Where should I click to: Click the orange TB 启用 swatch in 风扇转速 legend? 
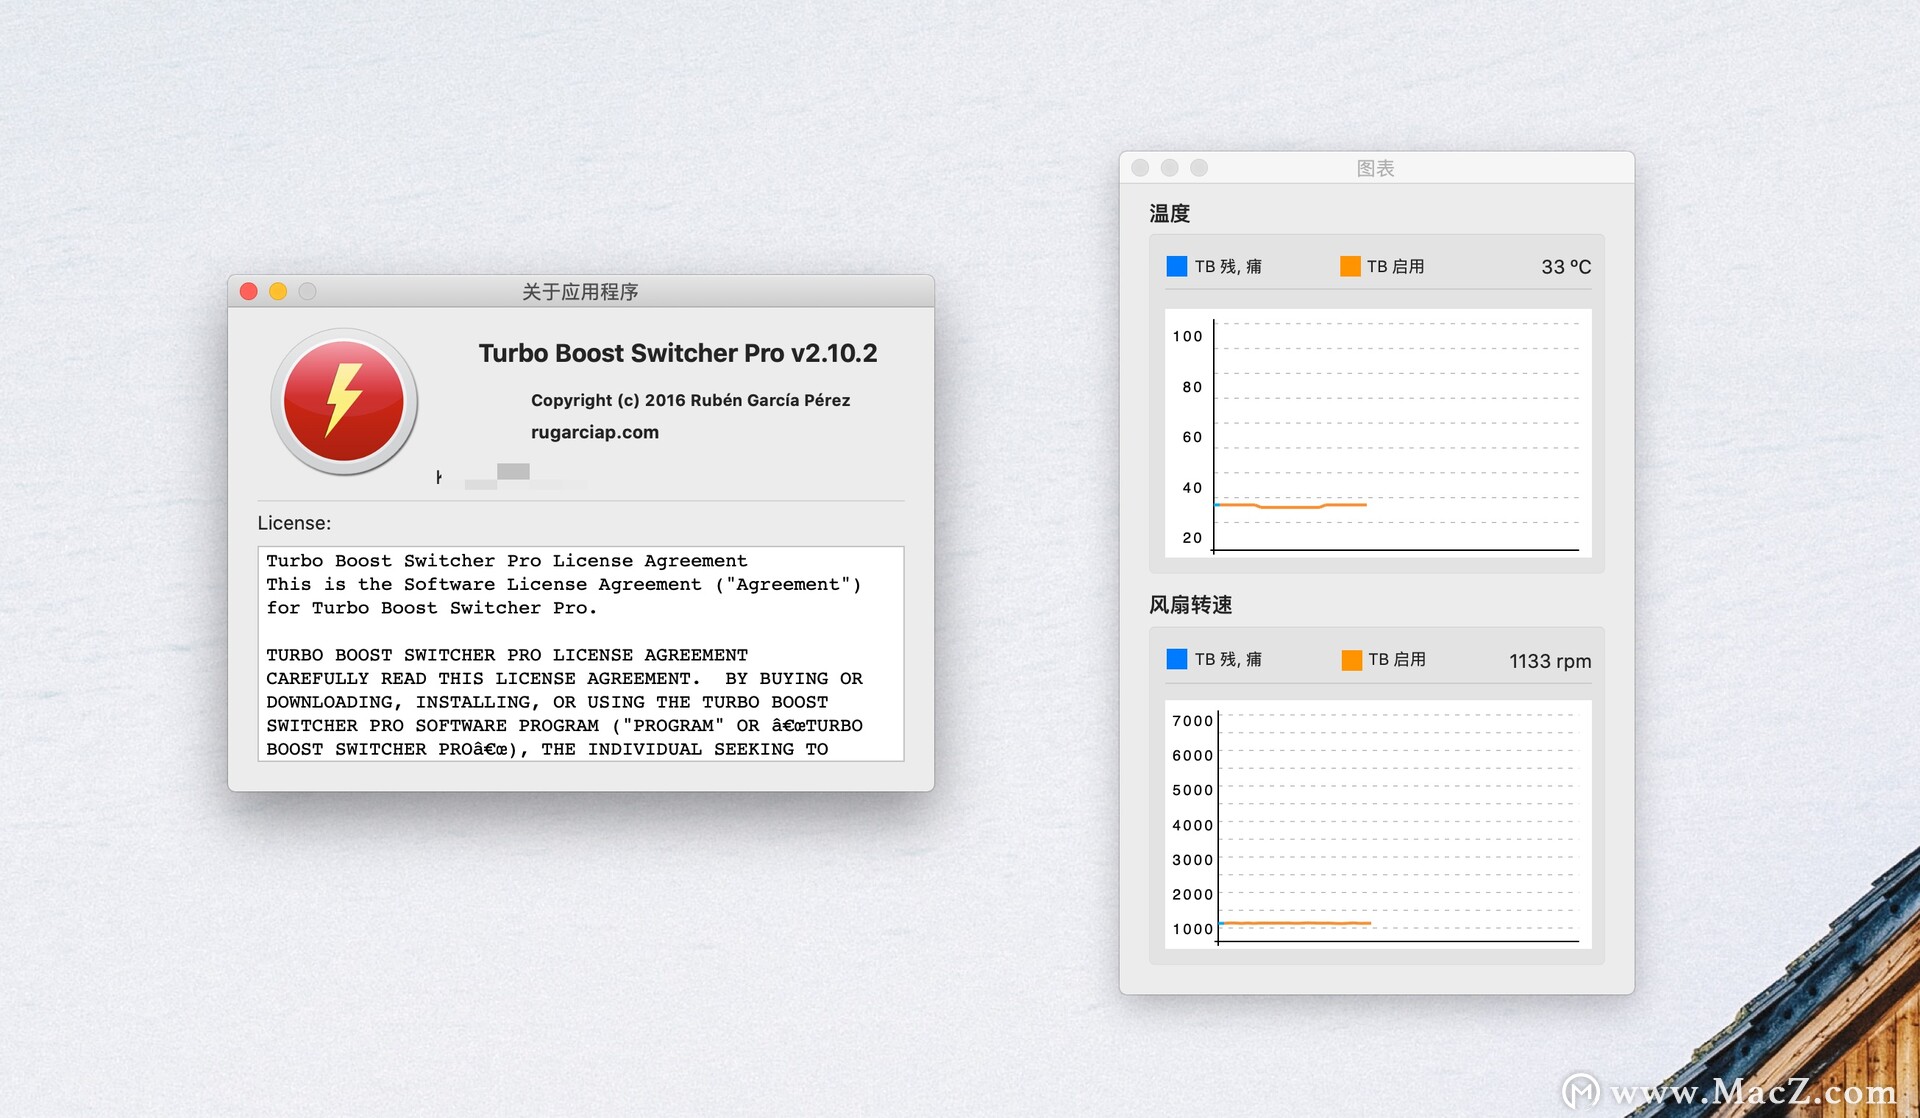[x=1352, y=660]
